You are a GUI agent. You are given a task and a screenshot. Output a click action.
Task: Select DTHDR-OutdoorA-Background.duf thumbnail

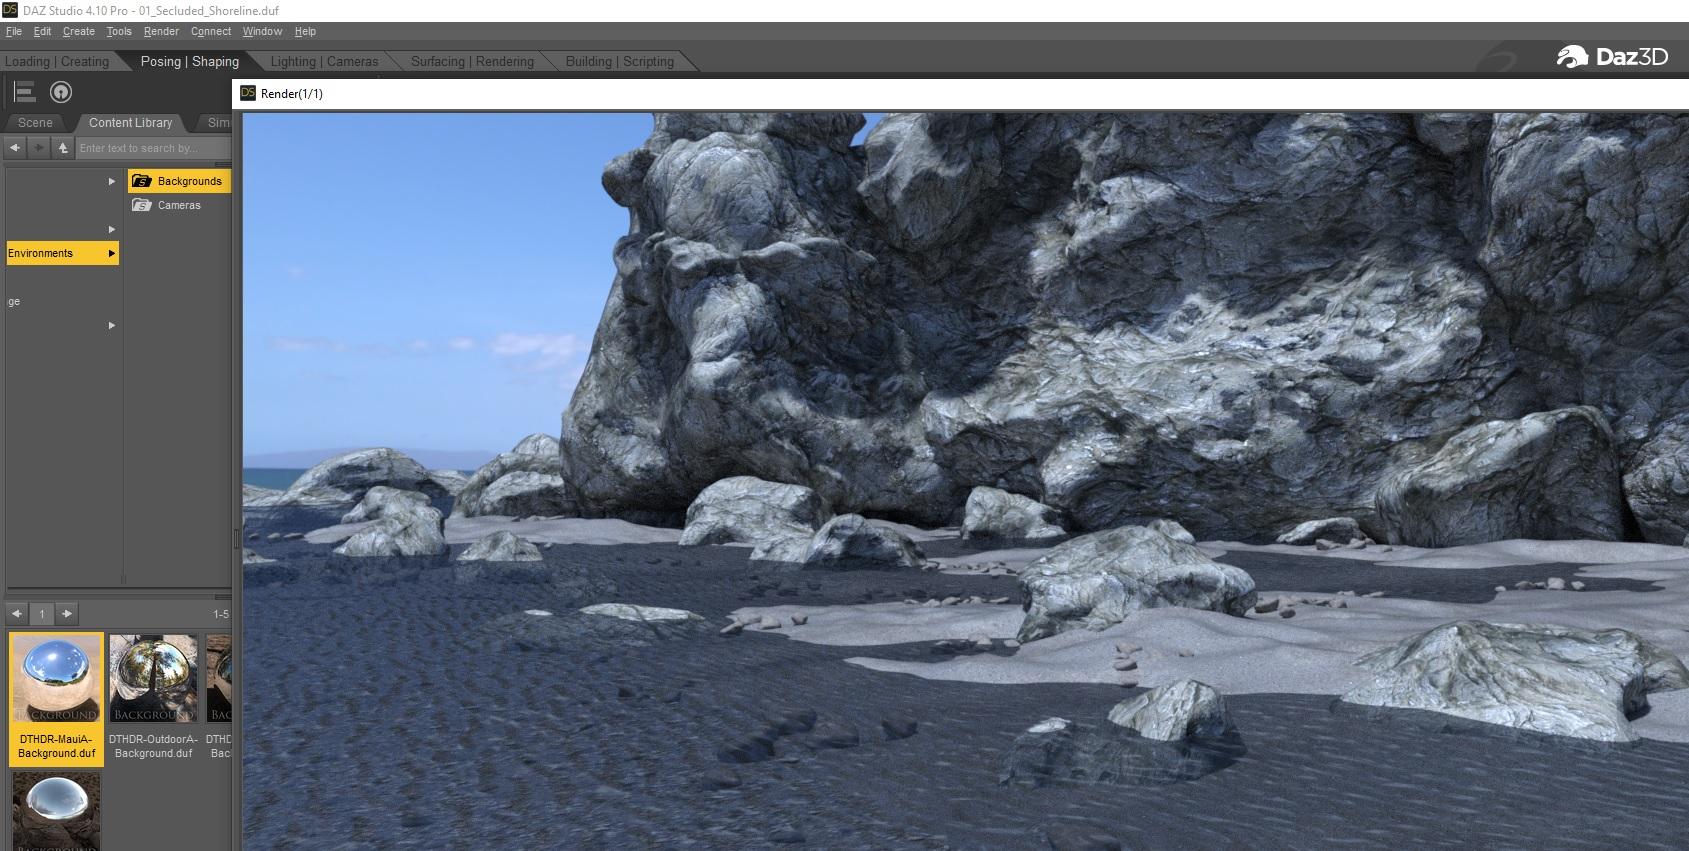pos(153,698)
